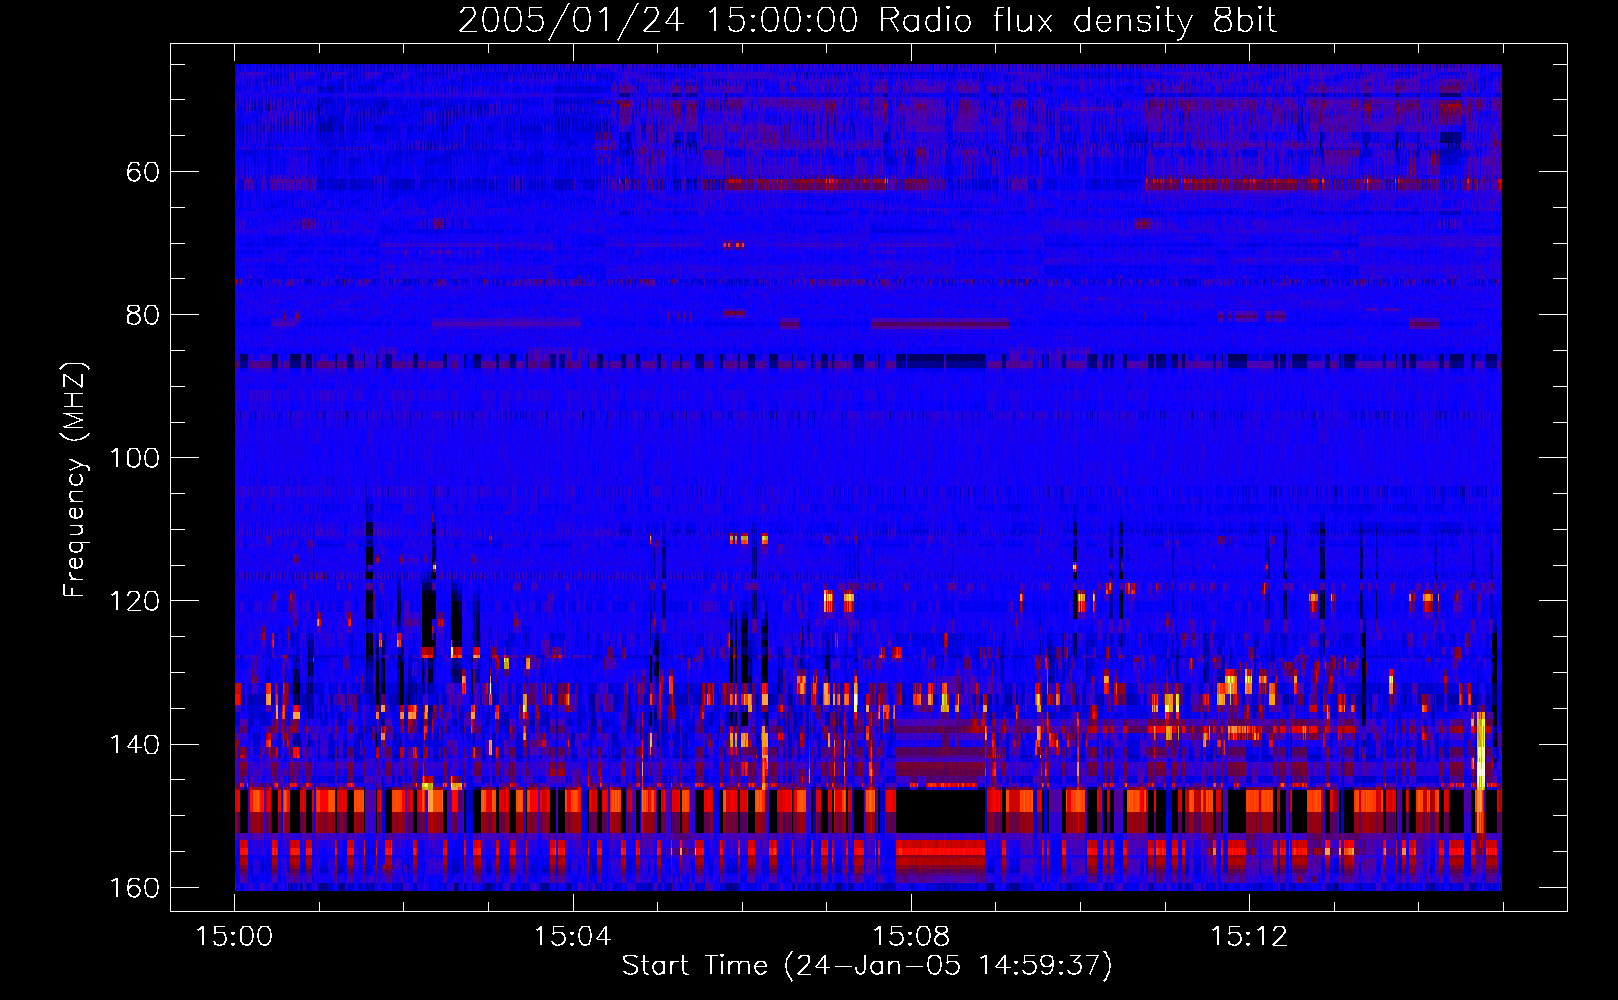Click the 15:08 time tick label
This screenshot has width=1618, height=1000.
[911, 937]
